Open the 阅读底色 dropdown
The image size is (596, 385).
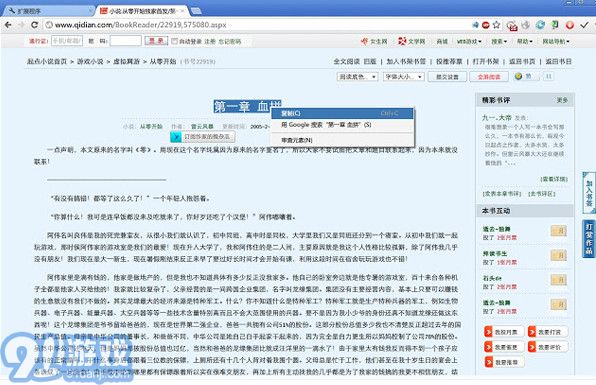point(357,77)
